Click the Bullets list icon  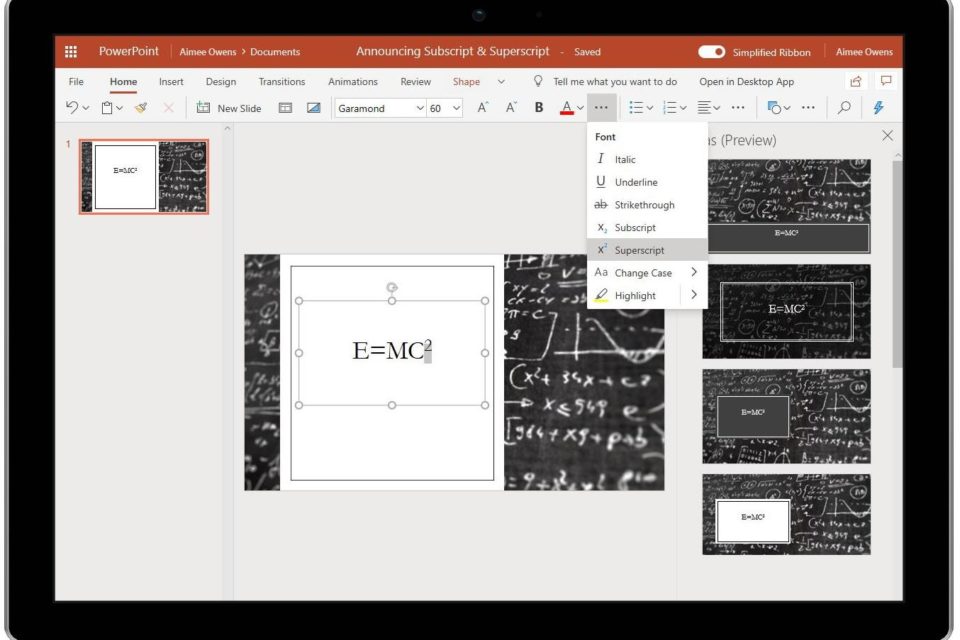click(x=636, y=108)
